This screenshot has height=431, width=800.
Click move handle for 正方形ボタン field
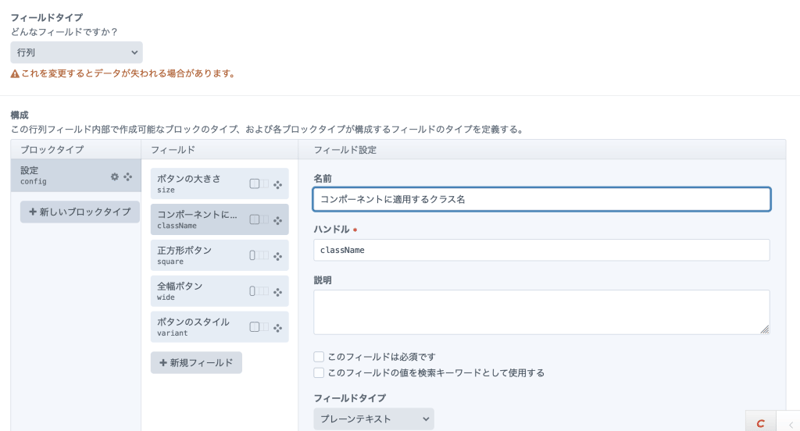278,256
